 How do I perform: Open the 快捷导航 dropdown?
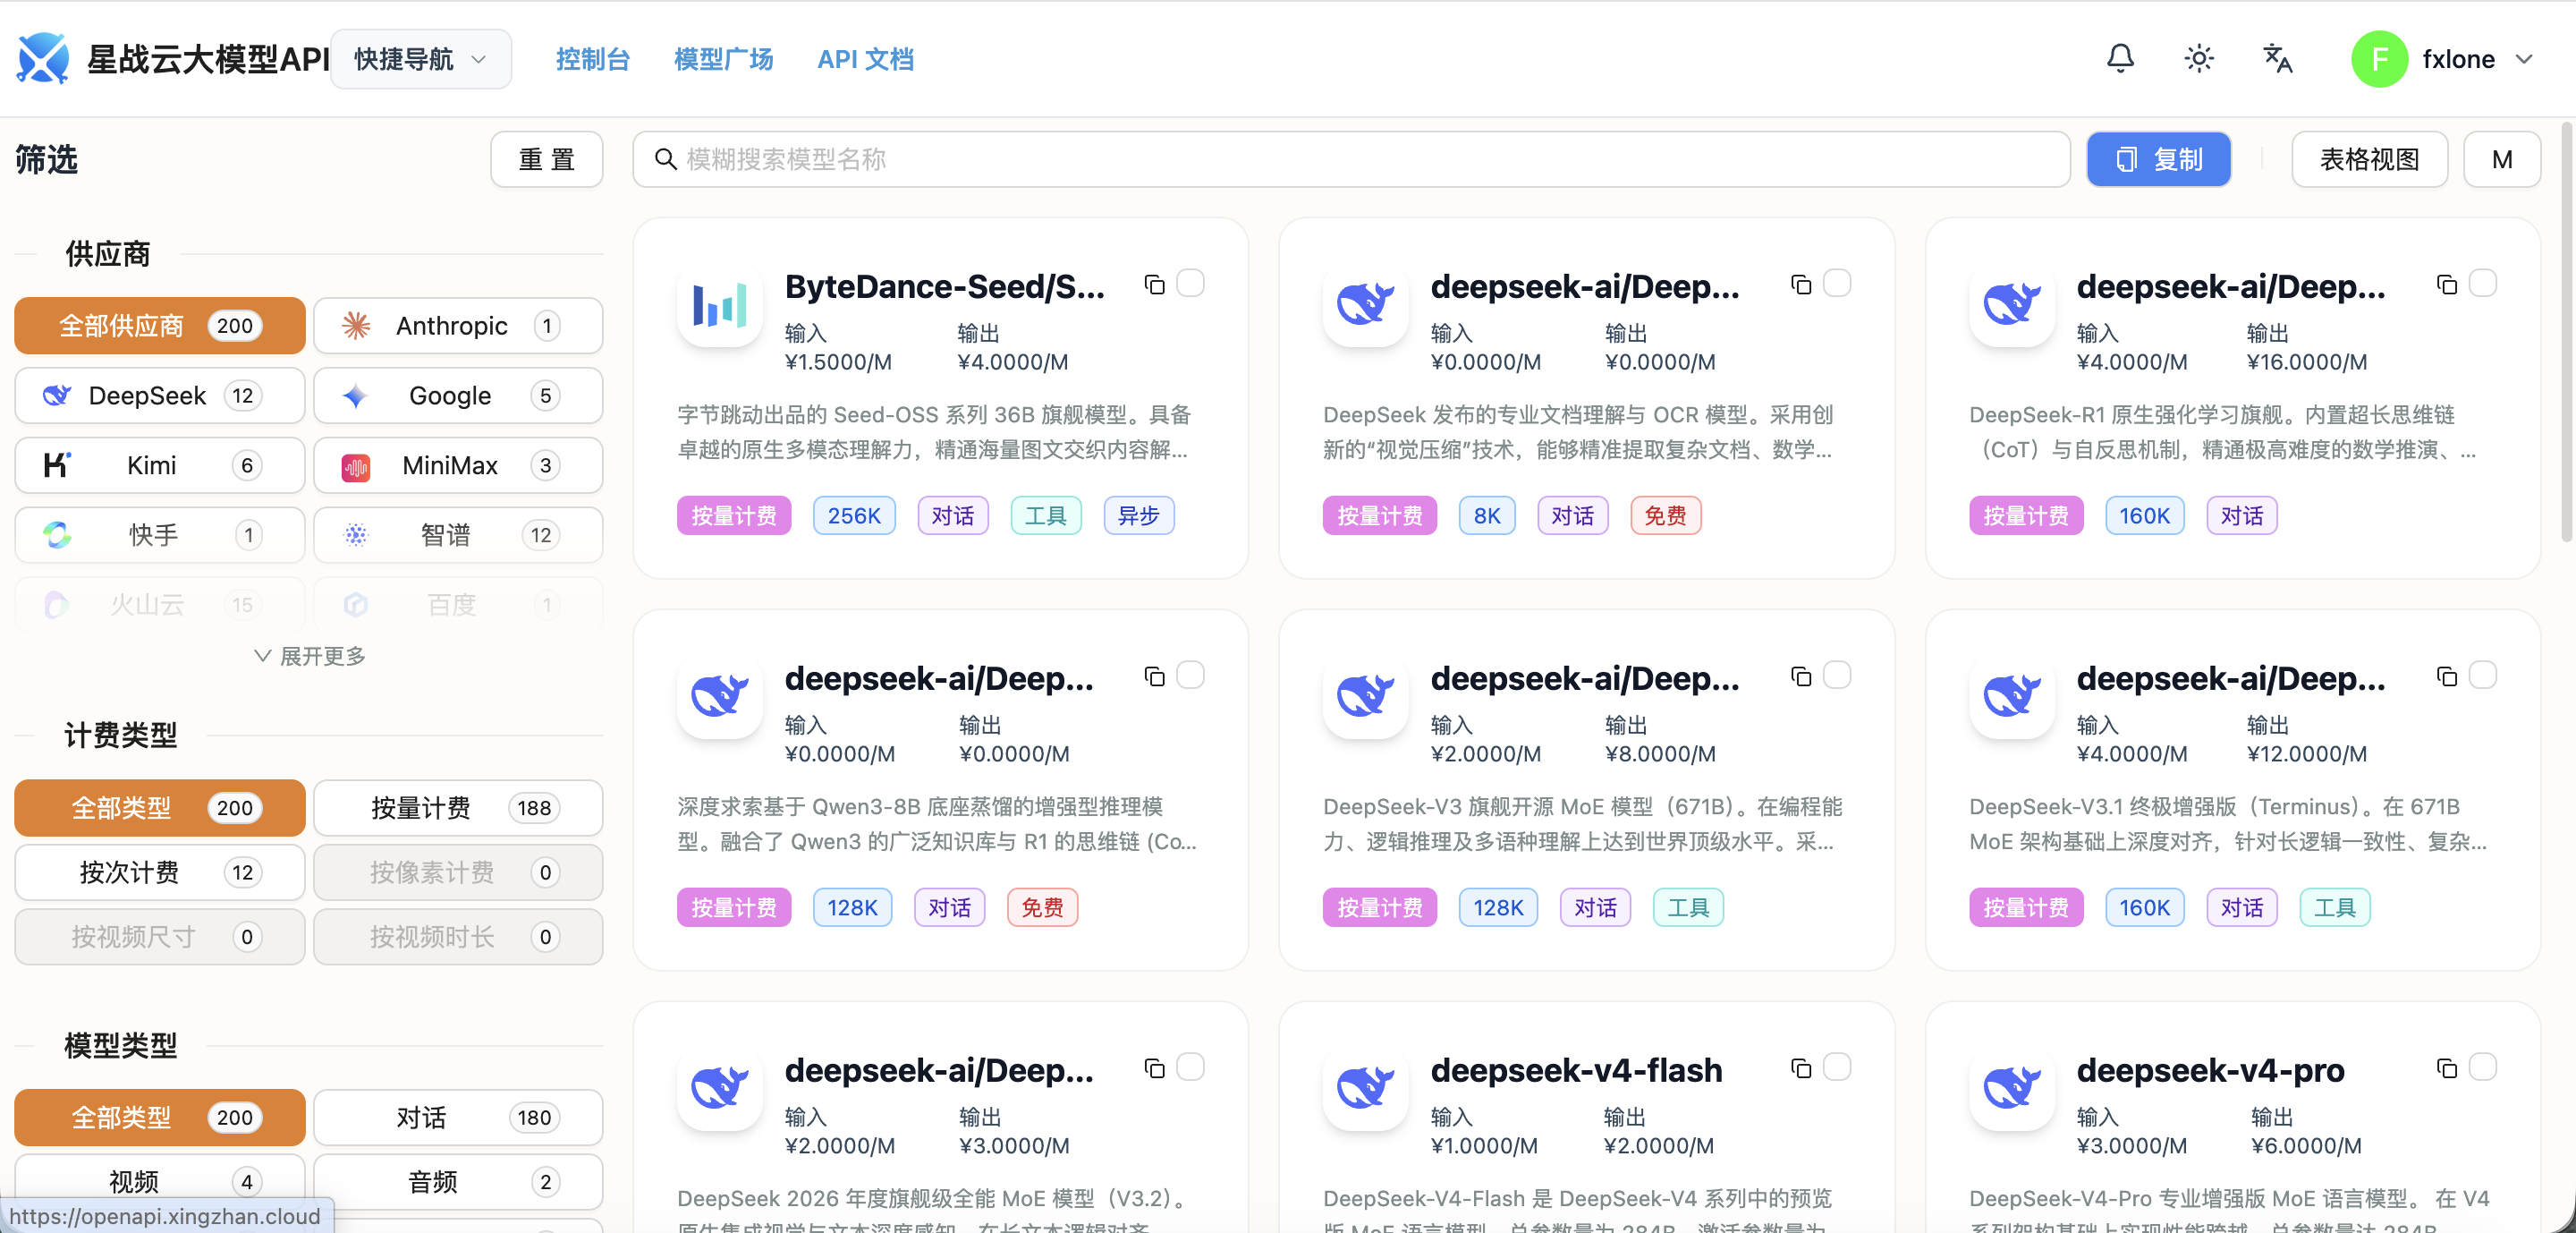pos(421,59)
